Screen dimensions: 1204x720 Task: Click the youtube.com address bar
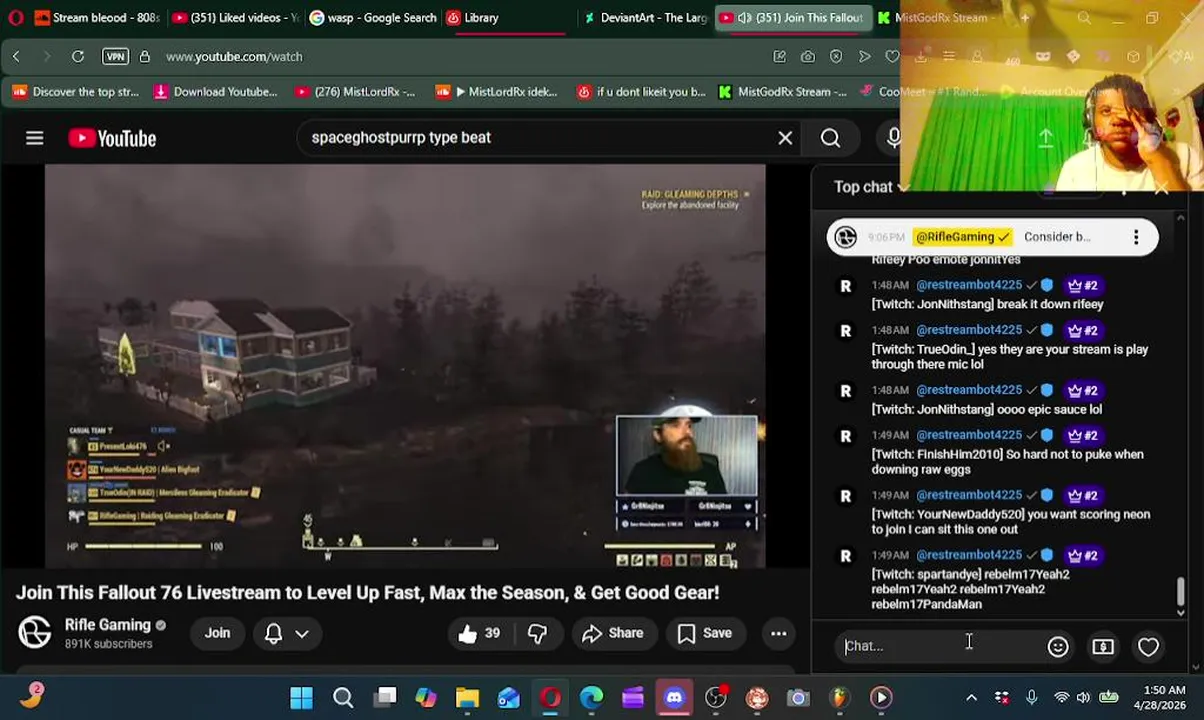(x=460, y=57)
